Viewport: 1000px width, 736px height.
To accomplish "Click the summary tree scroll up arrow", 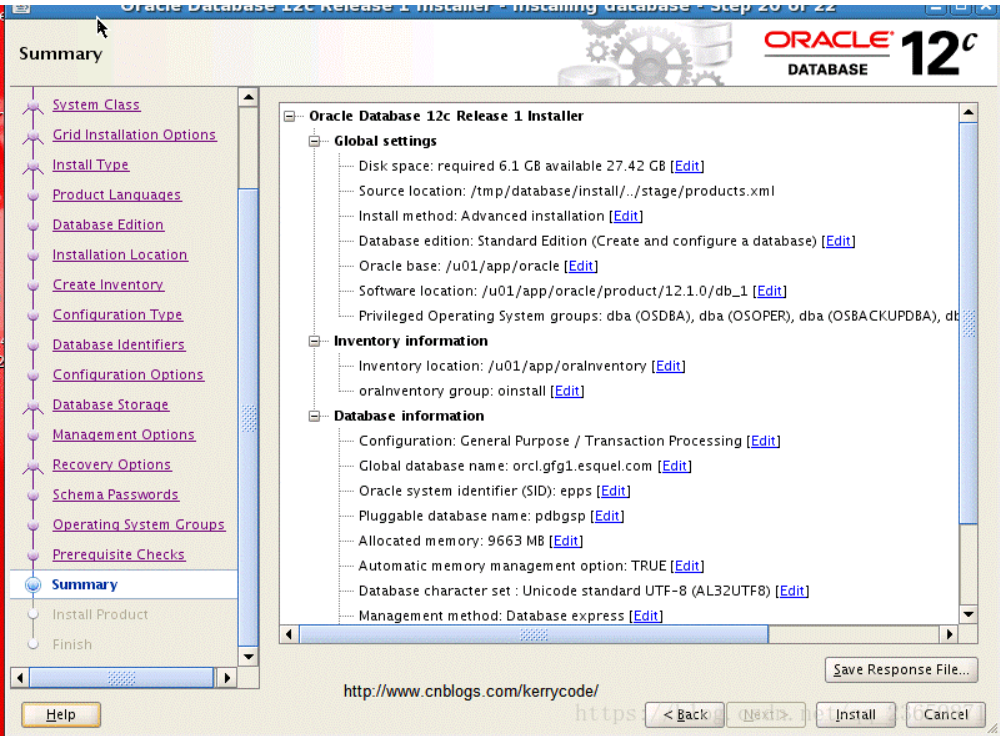I will 968,113.
